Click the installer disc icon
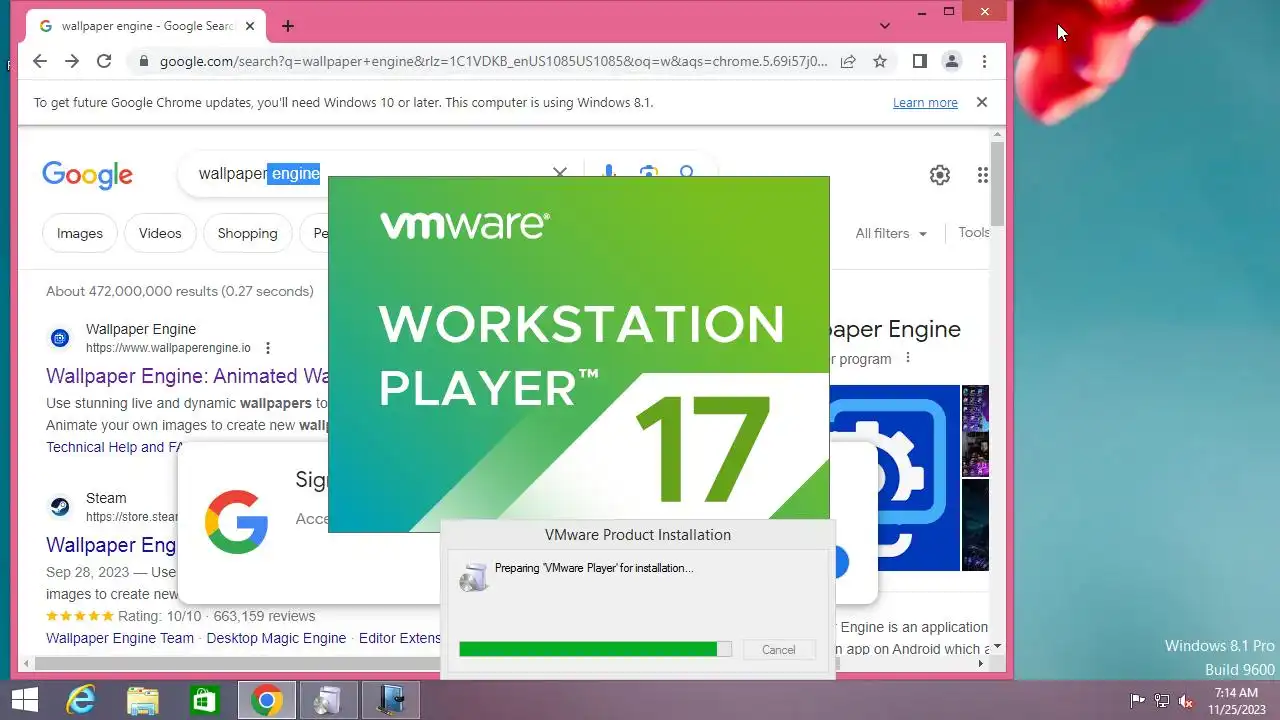This screenshot has width=1280, height=720. click(x=474, y=576)
